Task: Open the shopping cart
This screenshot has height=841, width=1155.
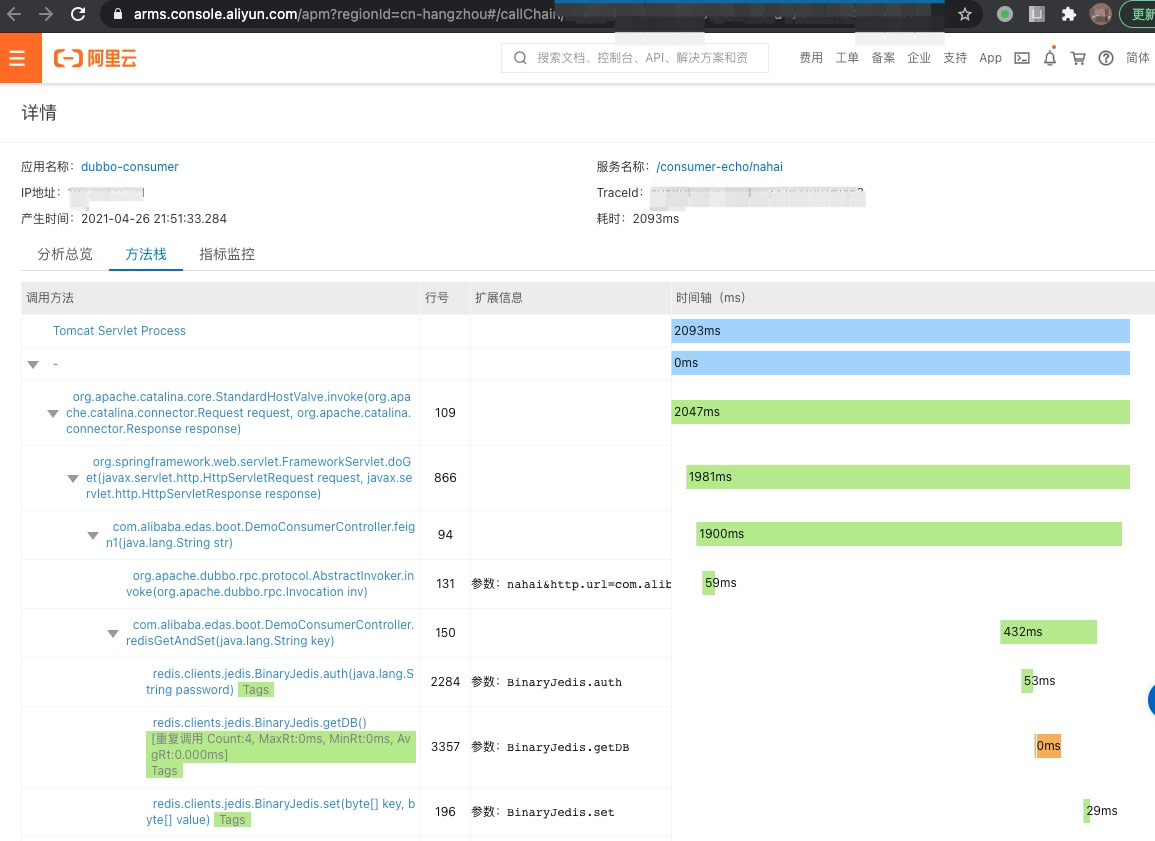Action: [1078, 58]
